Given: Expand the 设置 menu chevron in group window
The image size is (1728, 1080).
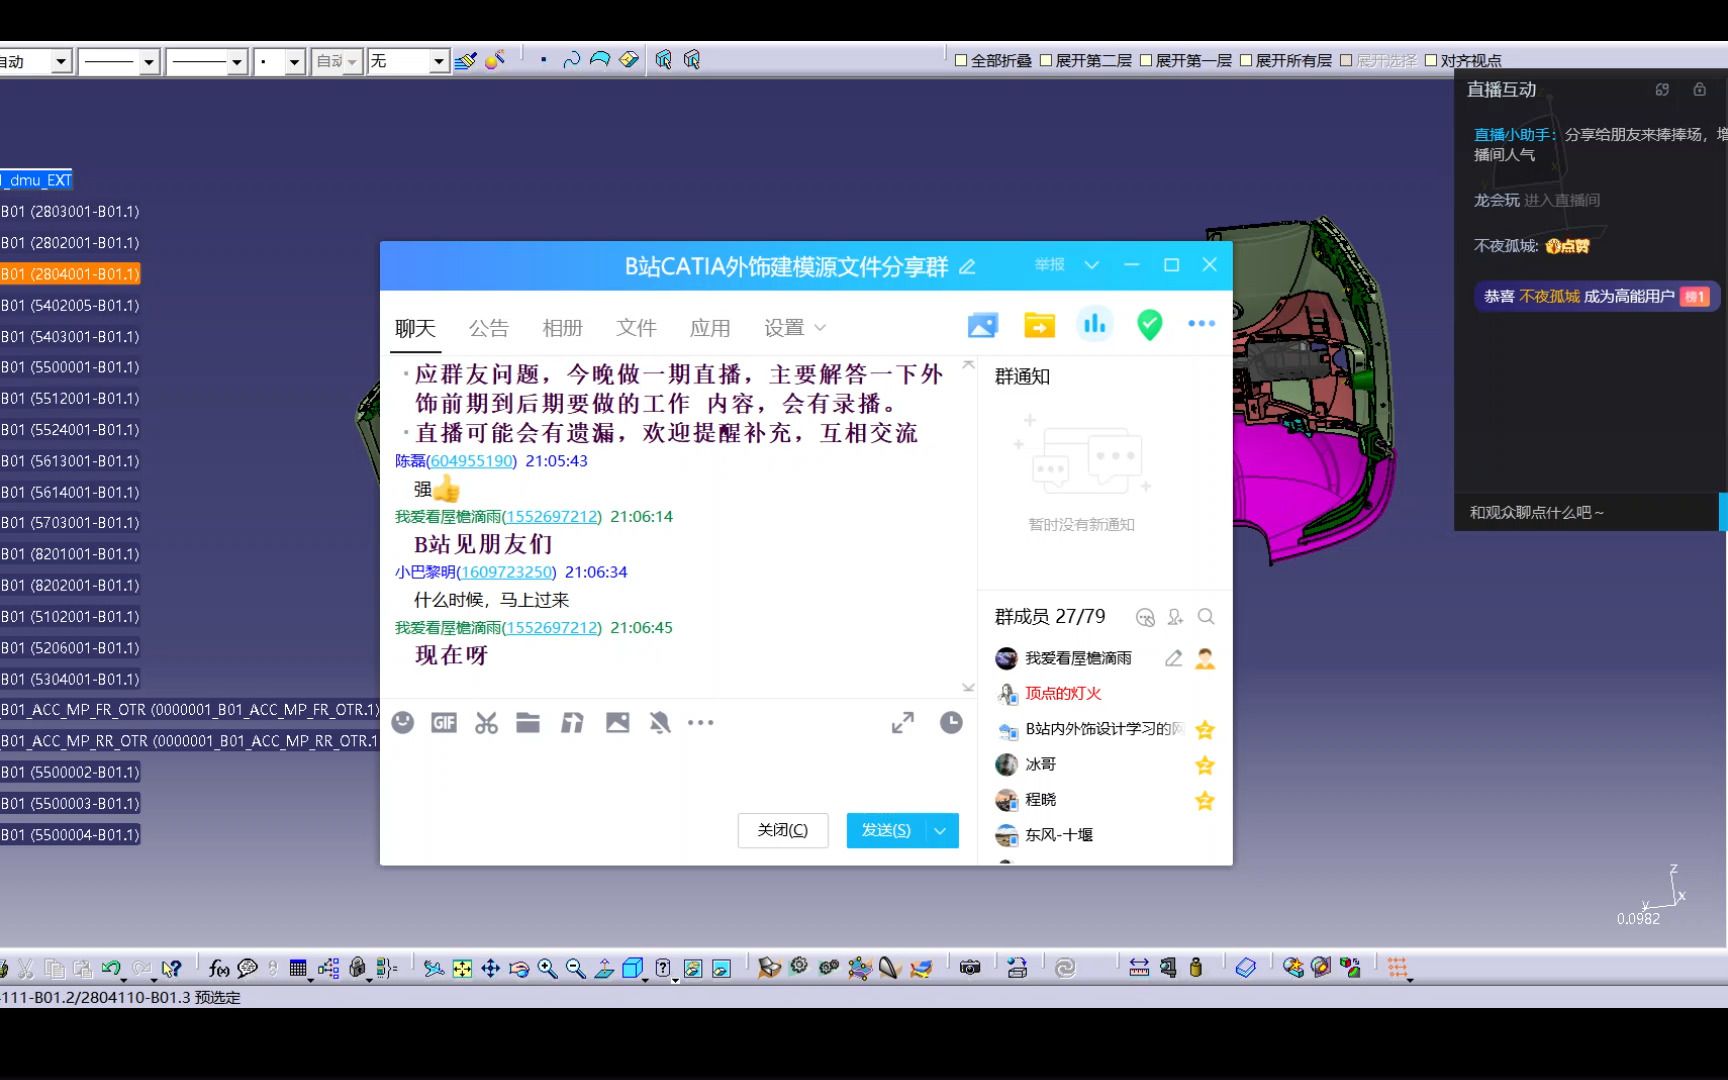Looking at the screenshot, I should tap(820, 328).
